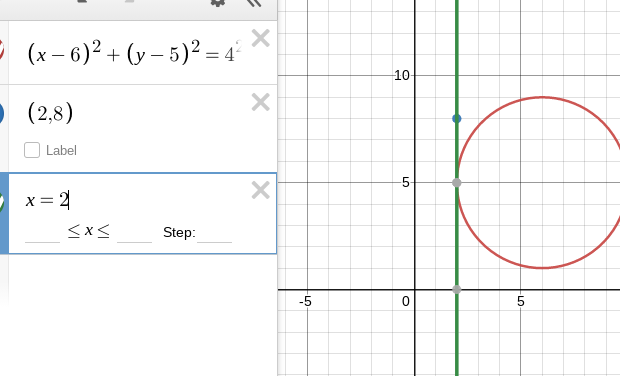Delete the x = 2 expression
The width and height of the screenshot is (620, 376).
click(261, 190)
